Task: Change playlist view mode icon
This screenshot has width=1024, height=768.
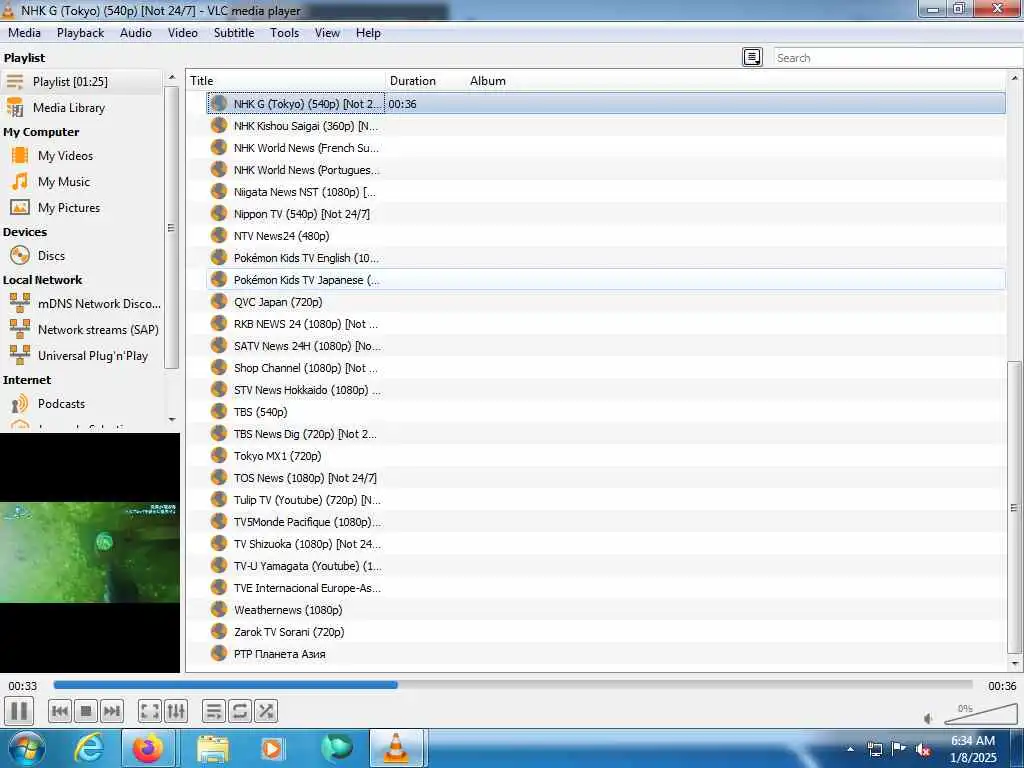Action: coord(752,57)
